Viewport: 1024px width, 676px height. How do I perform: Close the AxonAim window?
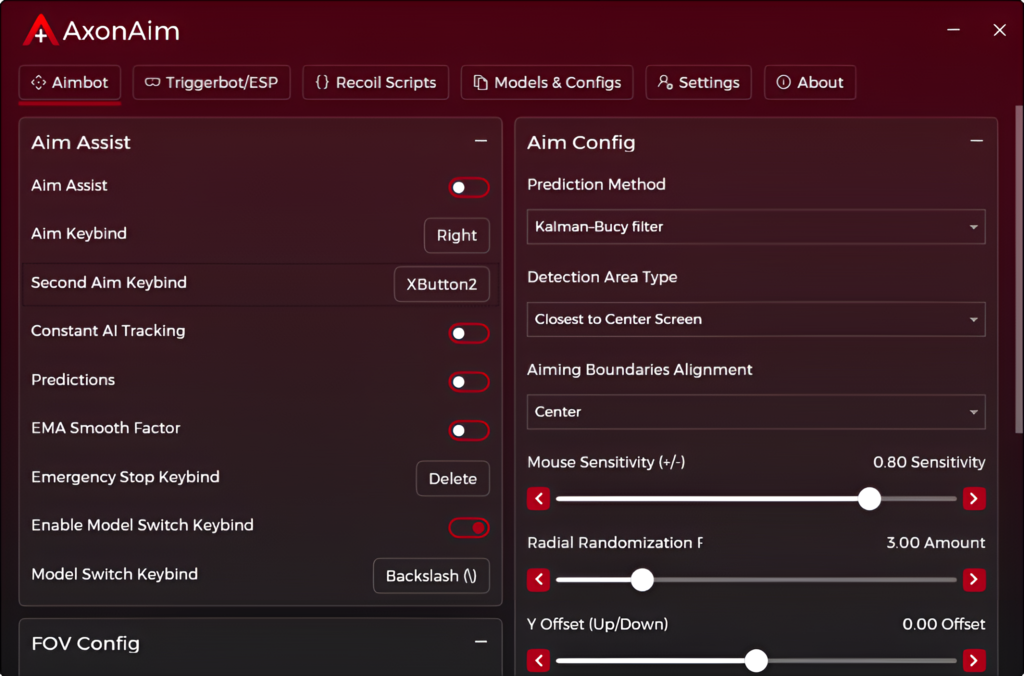click(999, 30)
